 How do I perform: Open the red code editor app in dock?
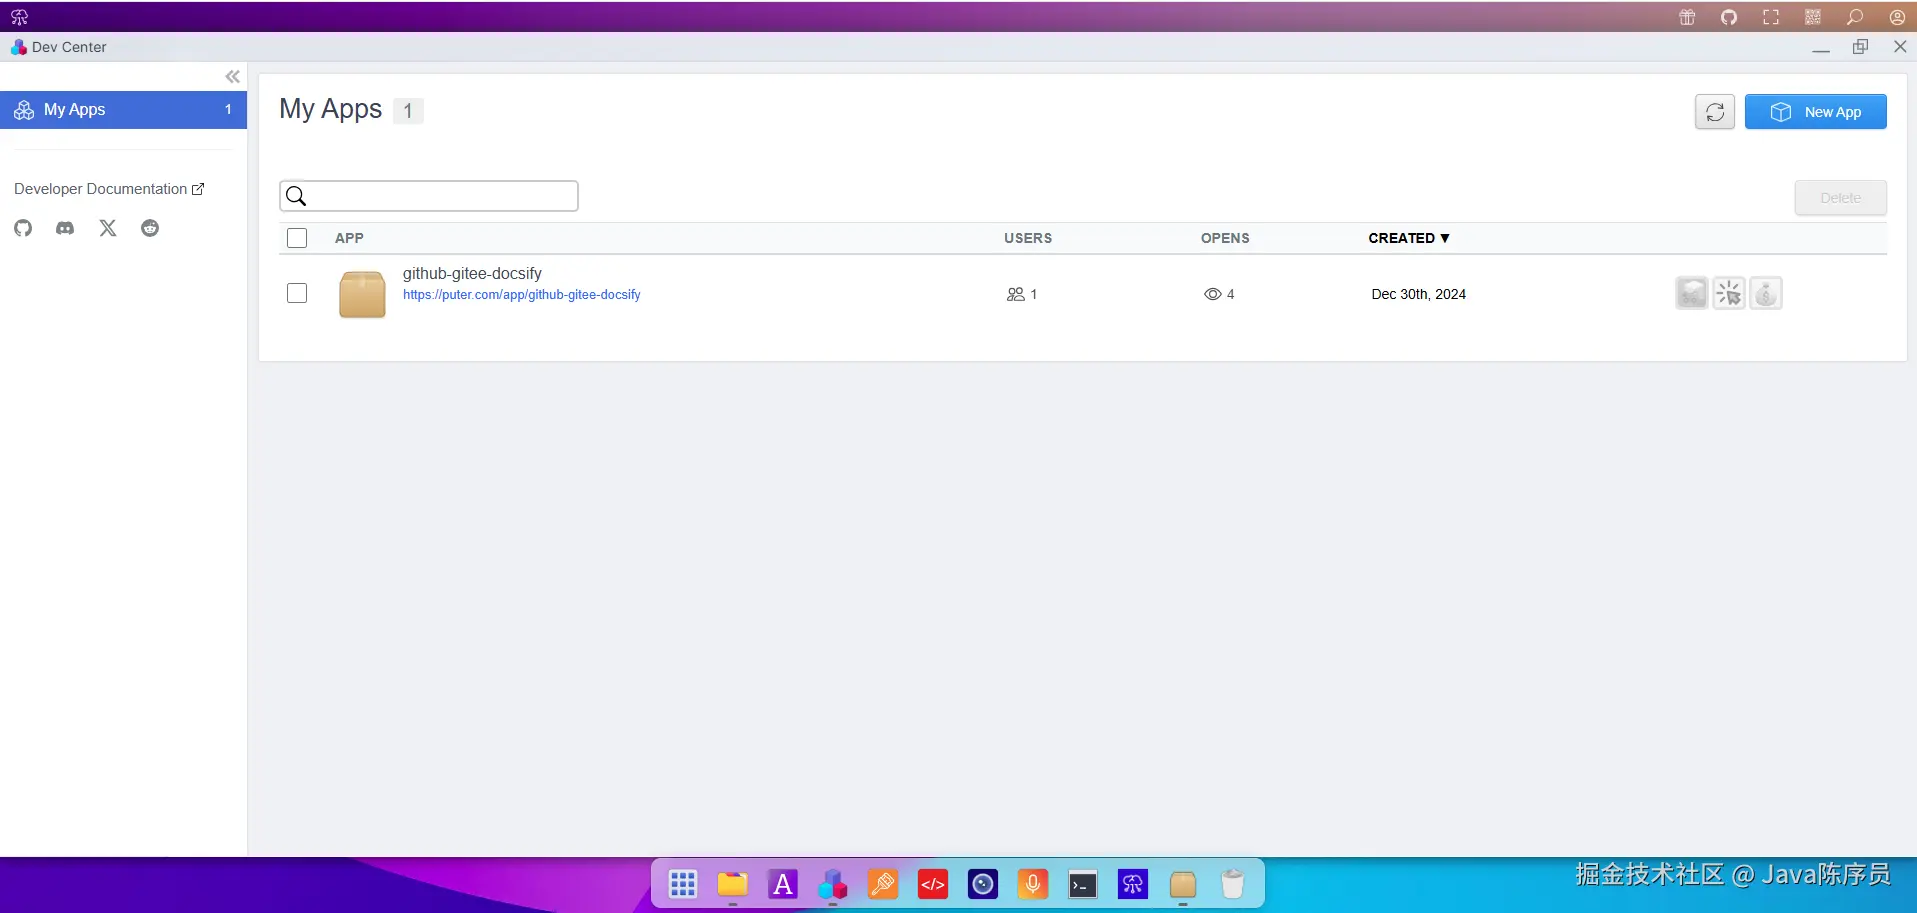click(x=933, y=884)
